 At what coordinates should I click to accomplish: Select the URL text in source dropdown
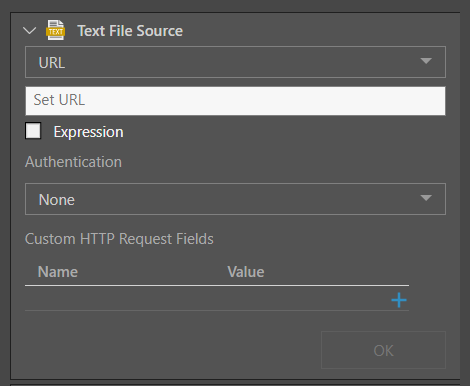(52, 63)
